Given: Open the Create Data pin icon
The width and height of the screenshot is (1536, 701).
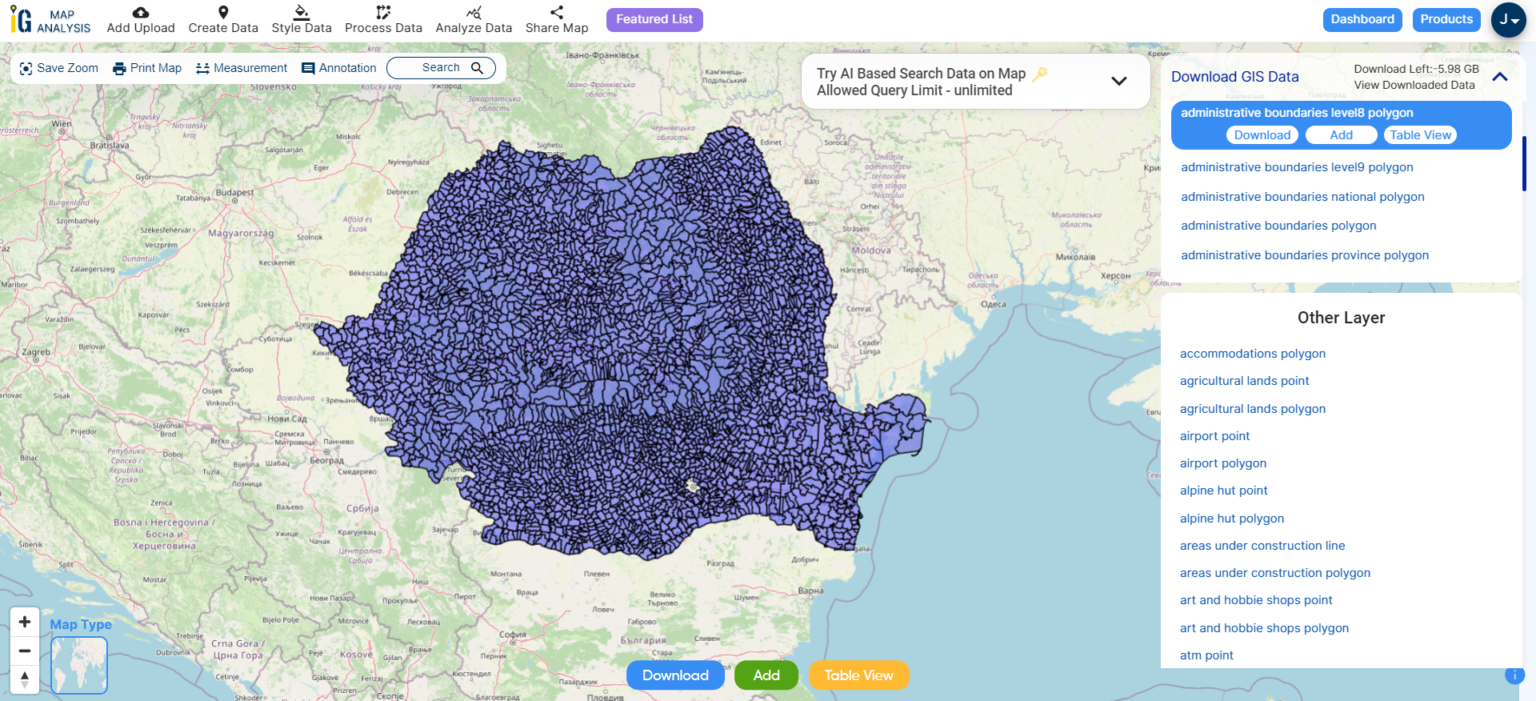Looking at the screenshot, I should click(223, 12).
